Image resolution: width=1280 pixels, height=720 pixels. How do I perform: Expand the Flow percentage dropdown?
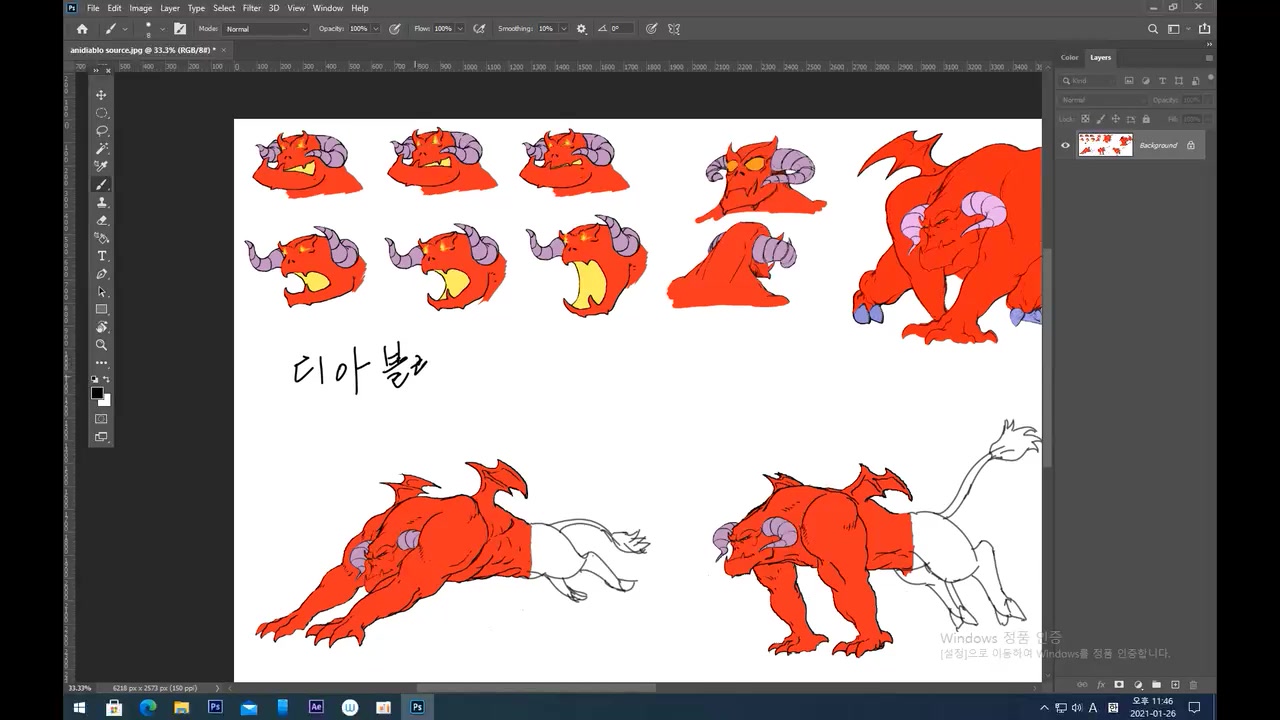[x=461, y=29]
